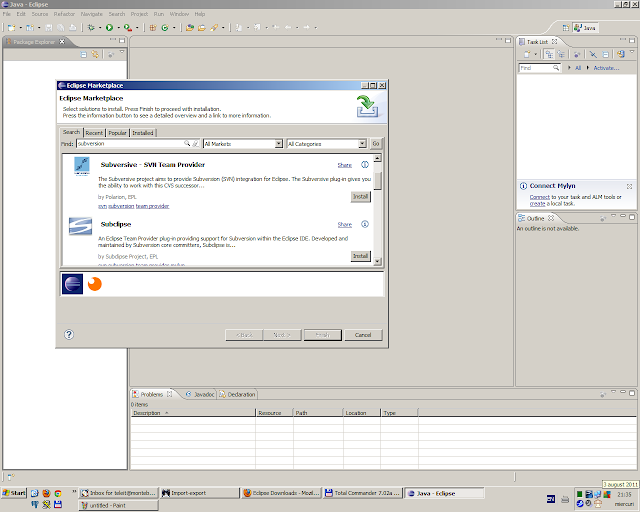Switch to the Popular tab in Marketplace
This screenshot has width=640, height=512.
tap(118, 133)
